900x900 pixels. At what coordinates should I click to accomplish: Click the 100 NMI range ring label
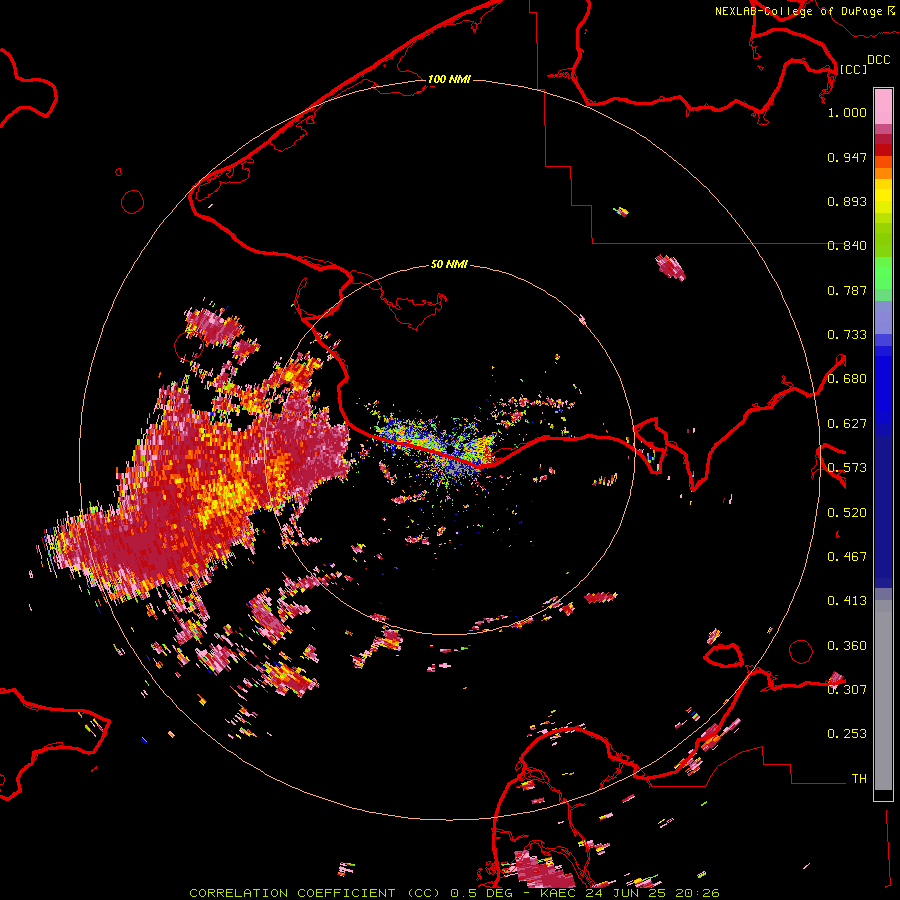click(449, 79)
